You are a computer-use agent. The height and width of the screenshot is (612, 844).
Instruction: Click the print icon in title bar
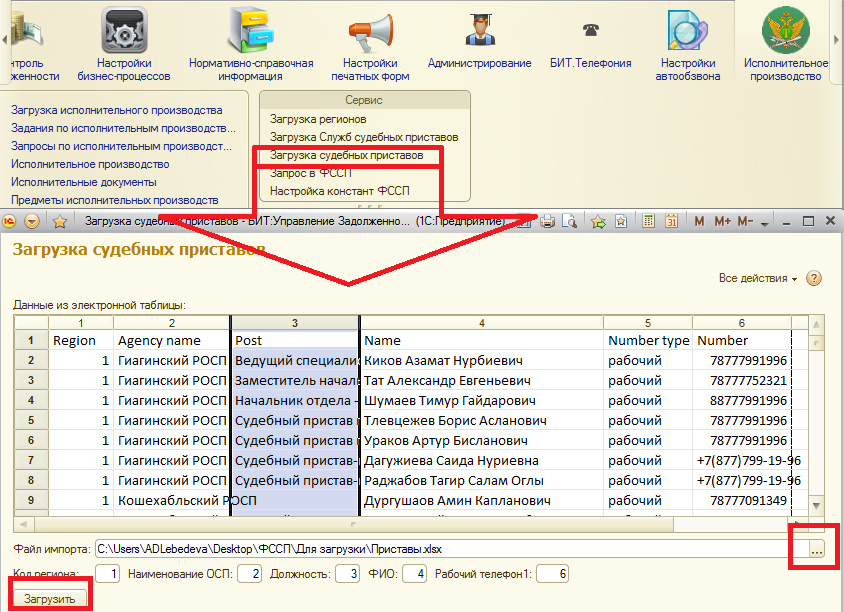pyautogui.click(x=548, y=221)
